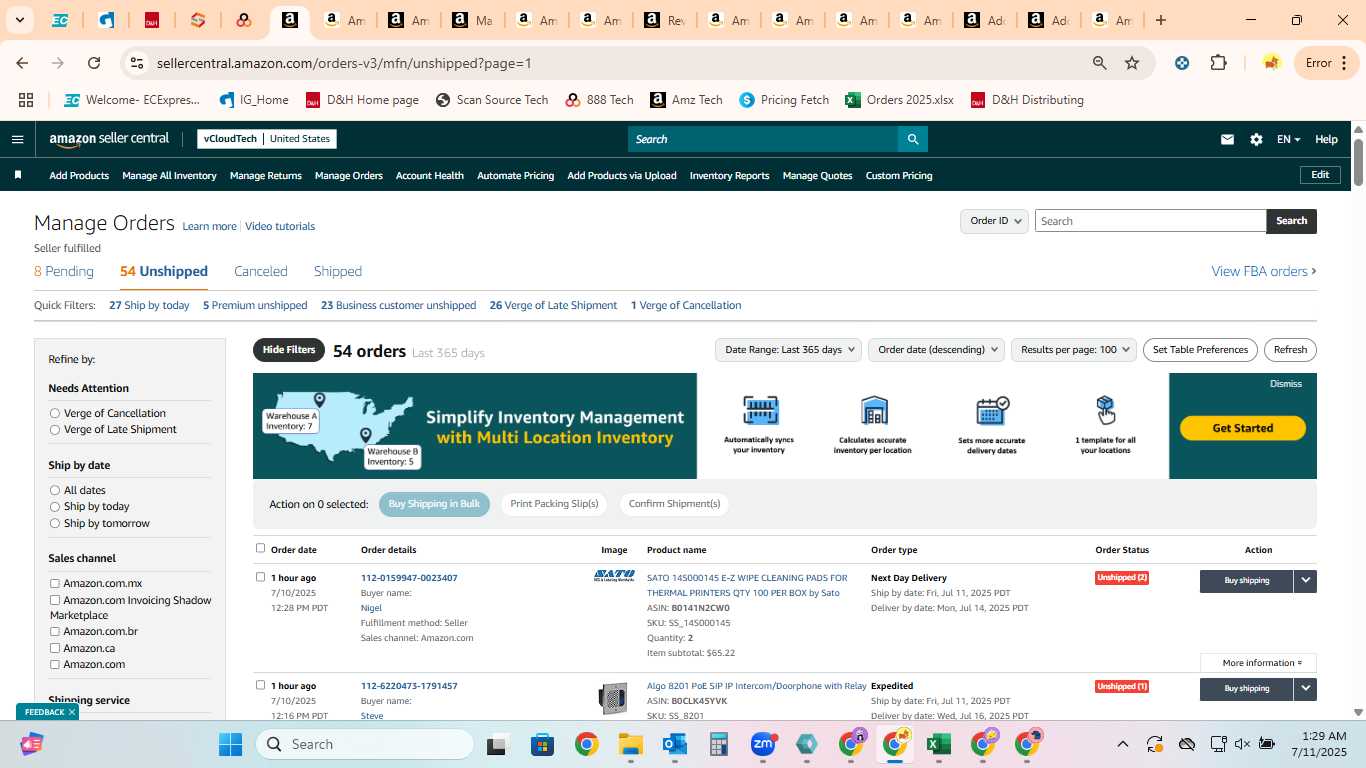Check the Amazon.com.br sales channel
This screenshot has width=1366, height=768.
tap(55, 632)
